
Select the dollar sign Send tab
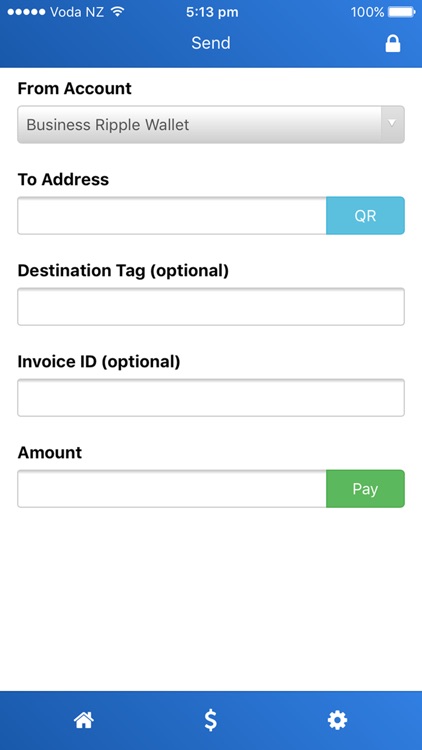[x=211, y=720]
